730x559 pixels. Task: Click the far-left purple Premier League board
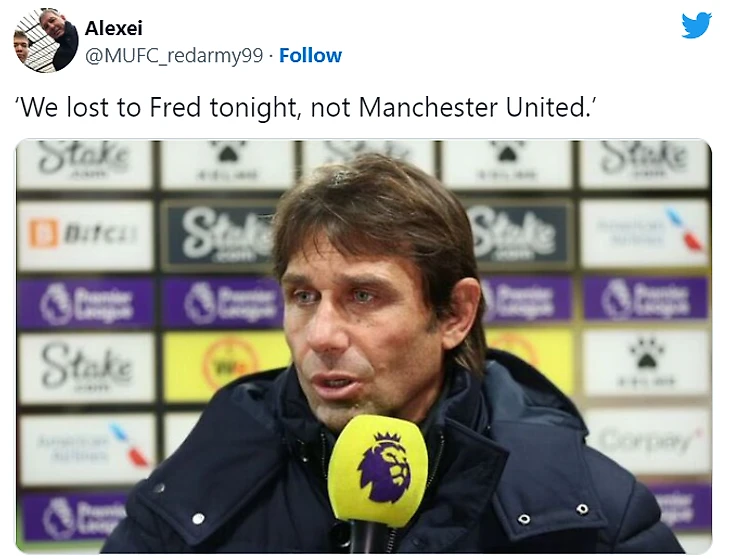pos(85,302)
